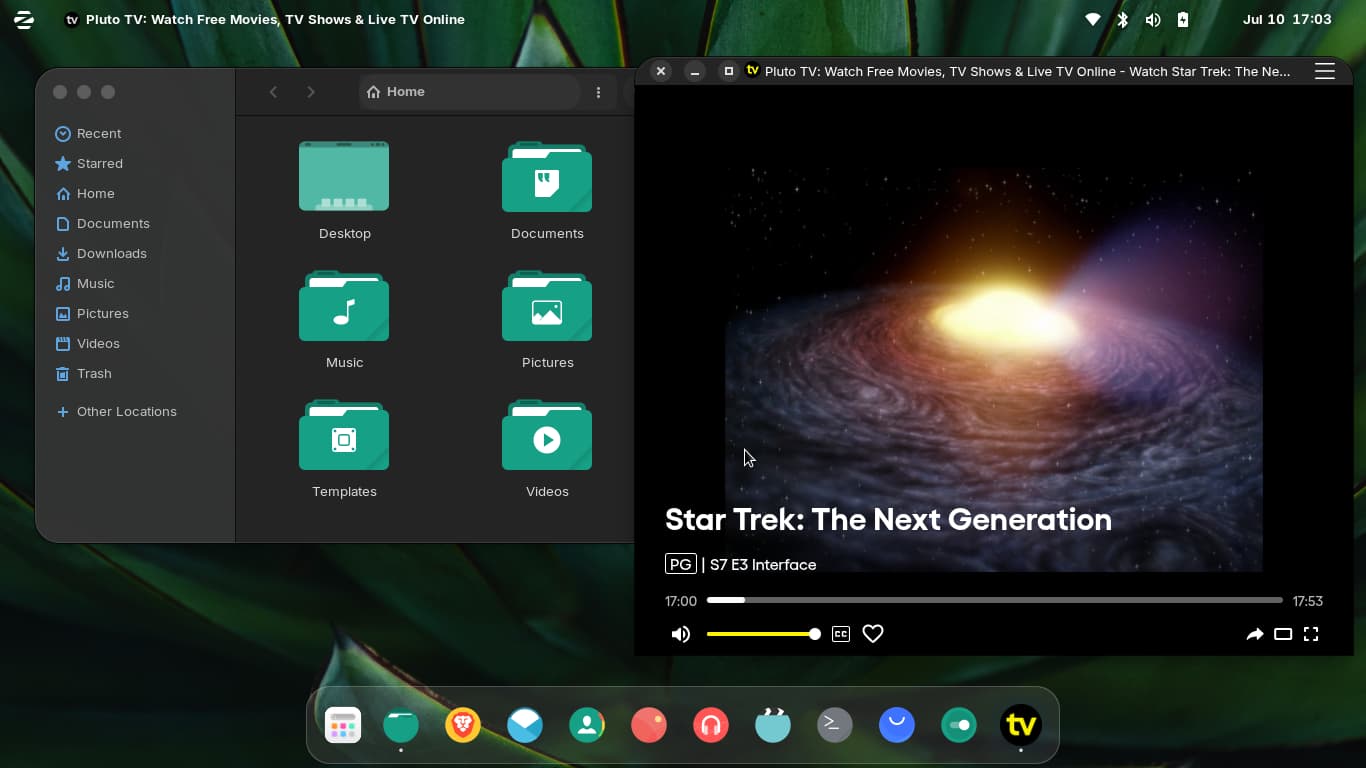Launch Brave browser from the dock

[463, 725]
